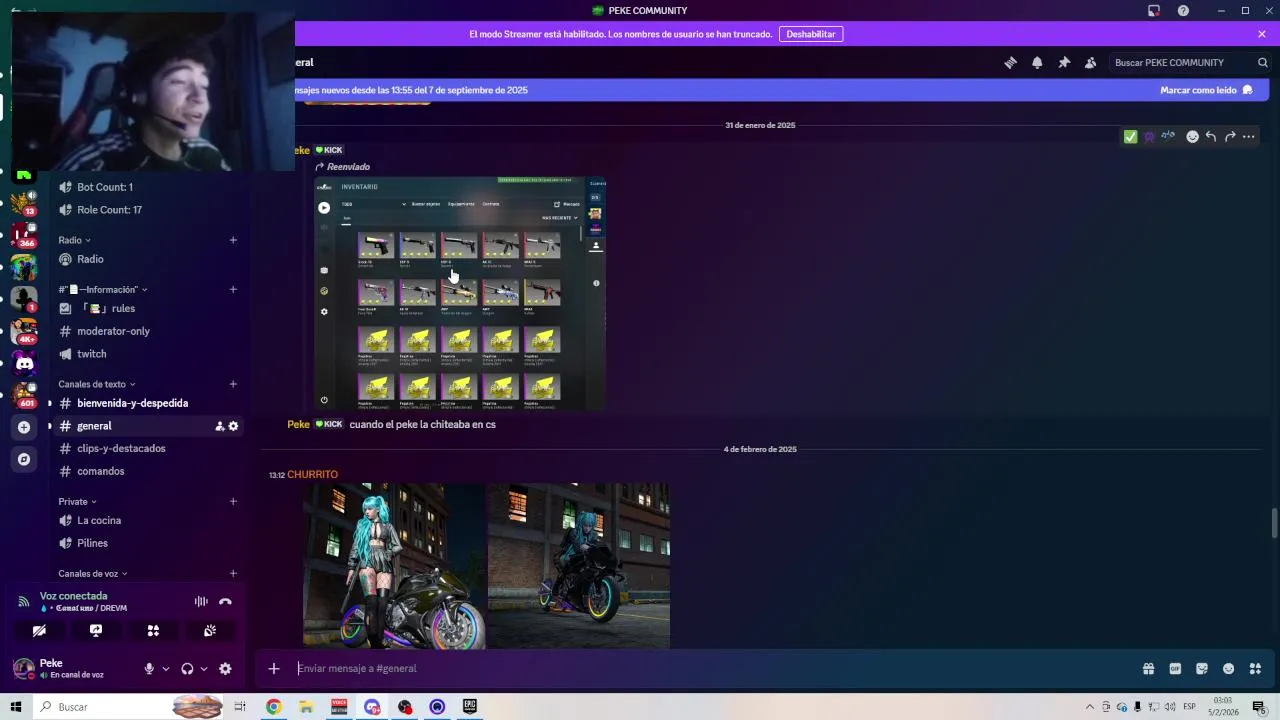Deafen with the headphones icon
The height and width of the screenshot is (720, 1280).
(187, 669)
